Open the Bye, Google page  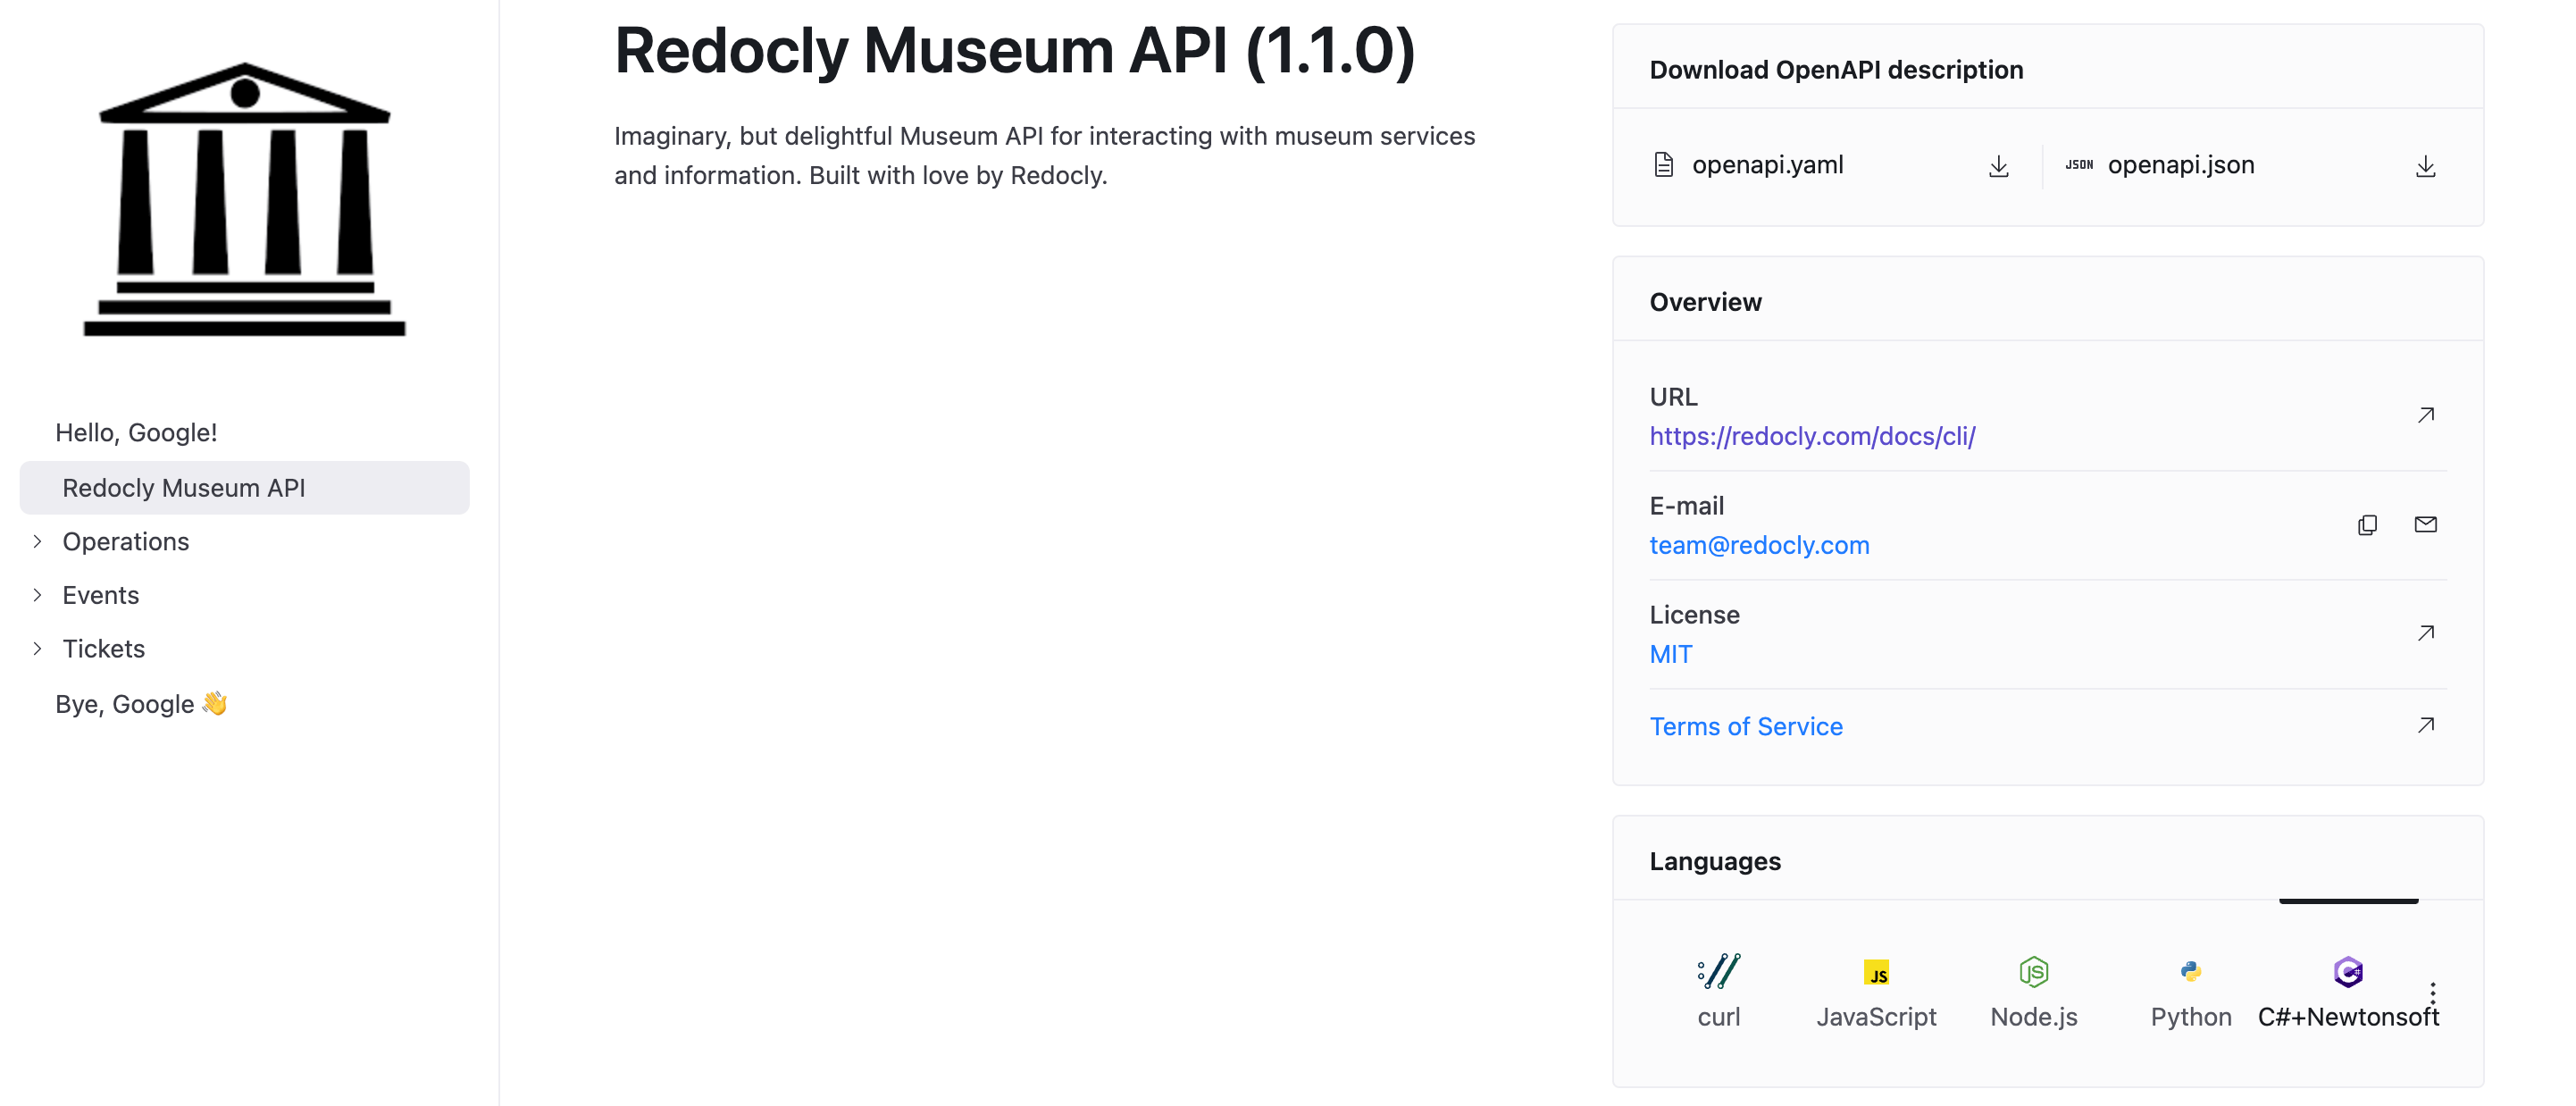pos(141,704)
